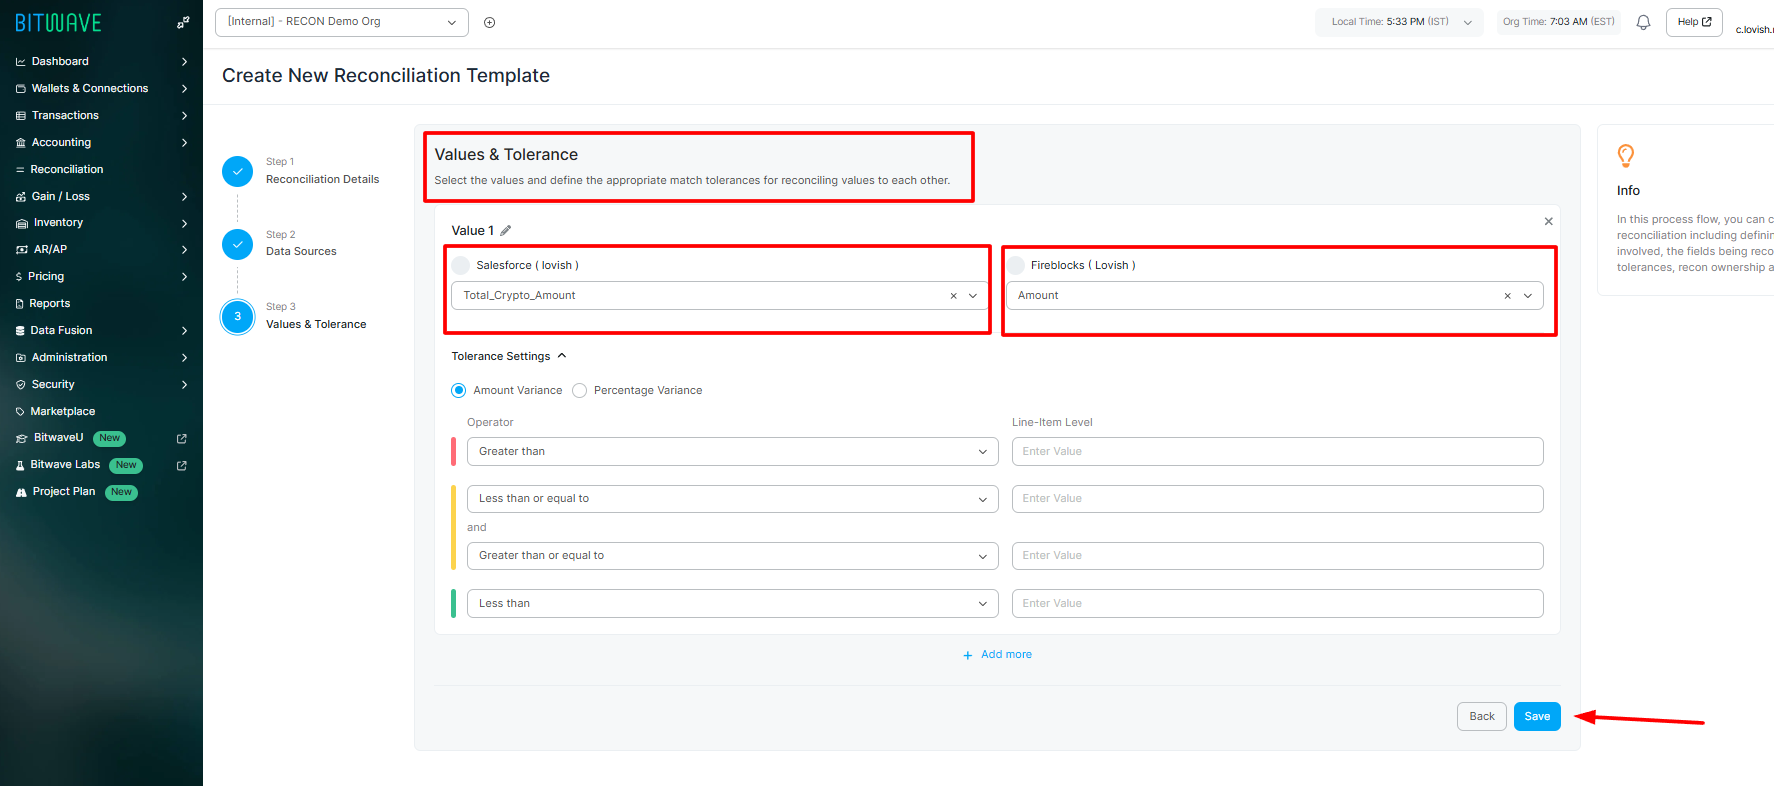The width and height of the screenshot is (1774, 786).
Task: Click the AR/AP icon
Action: point(21,250)
